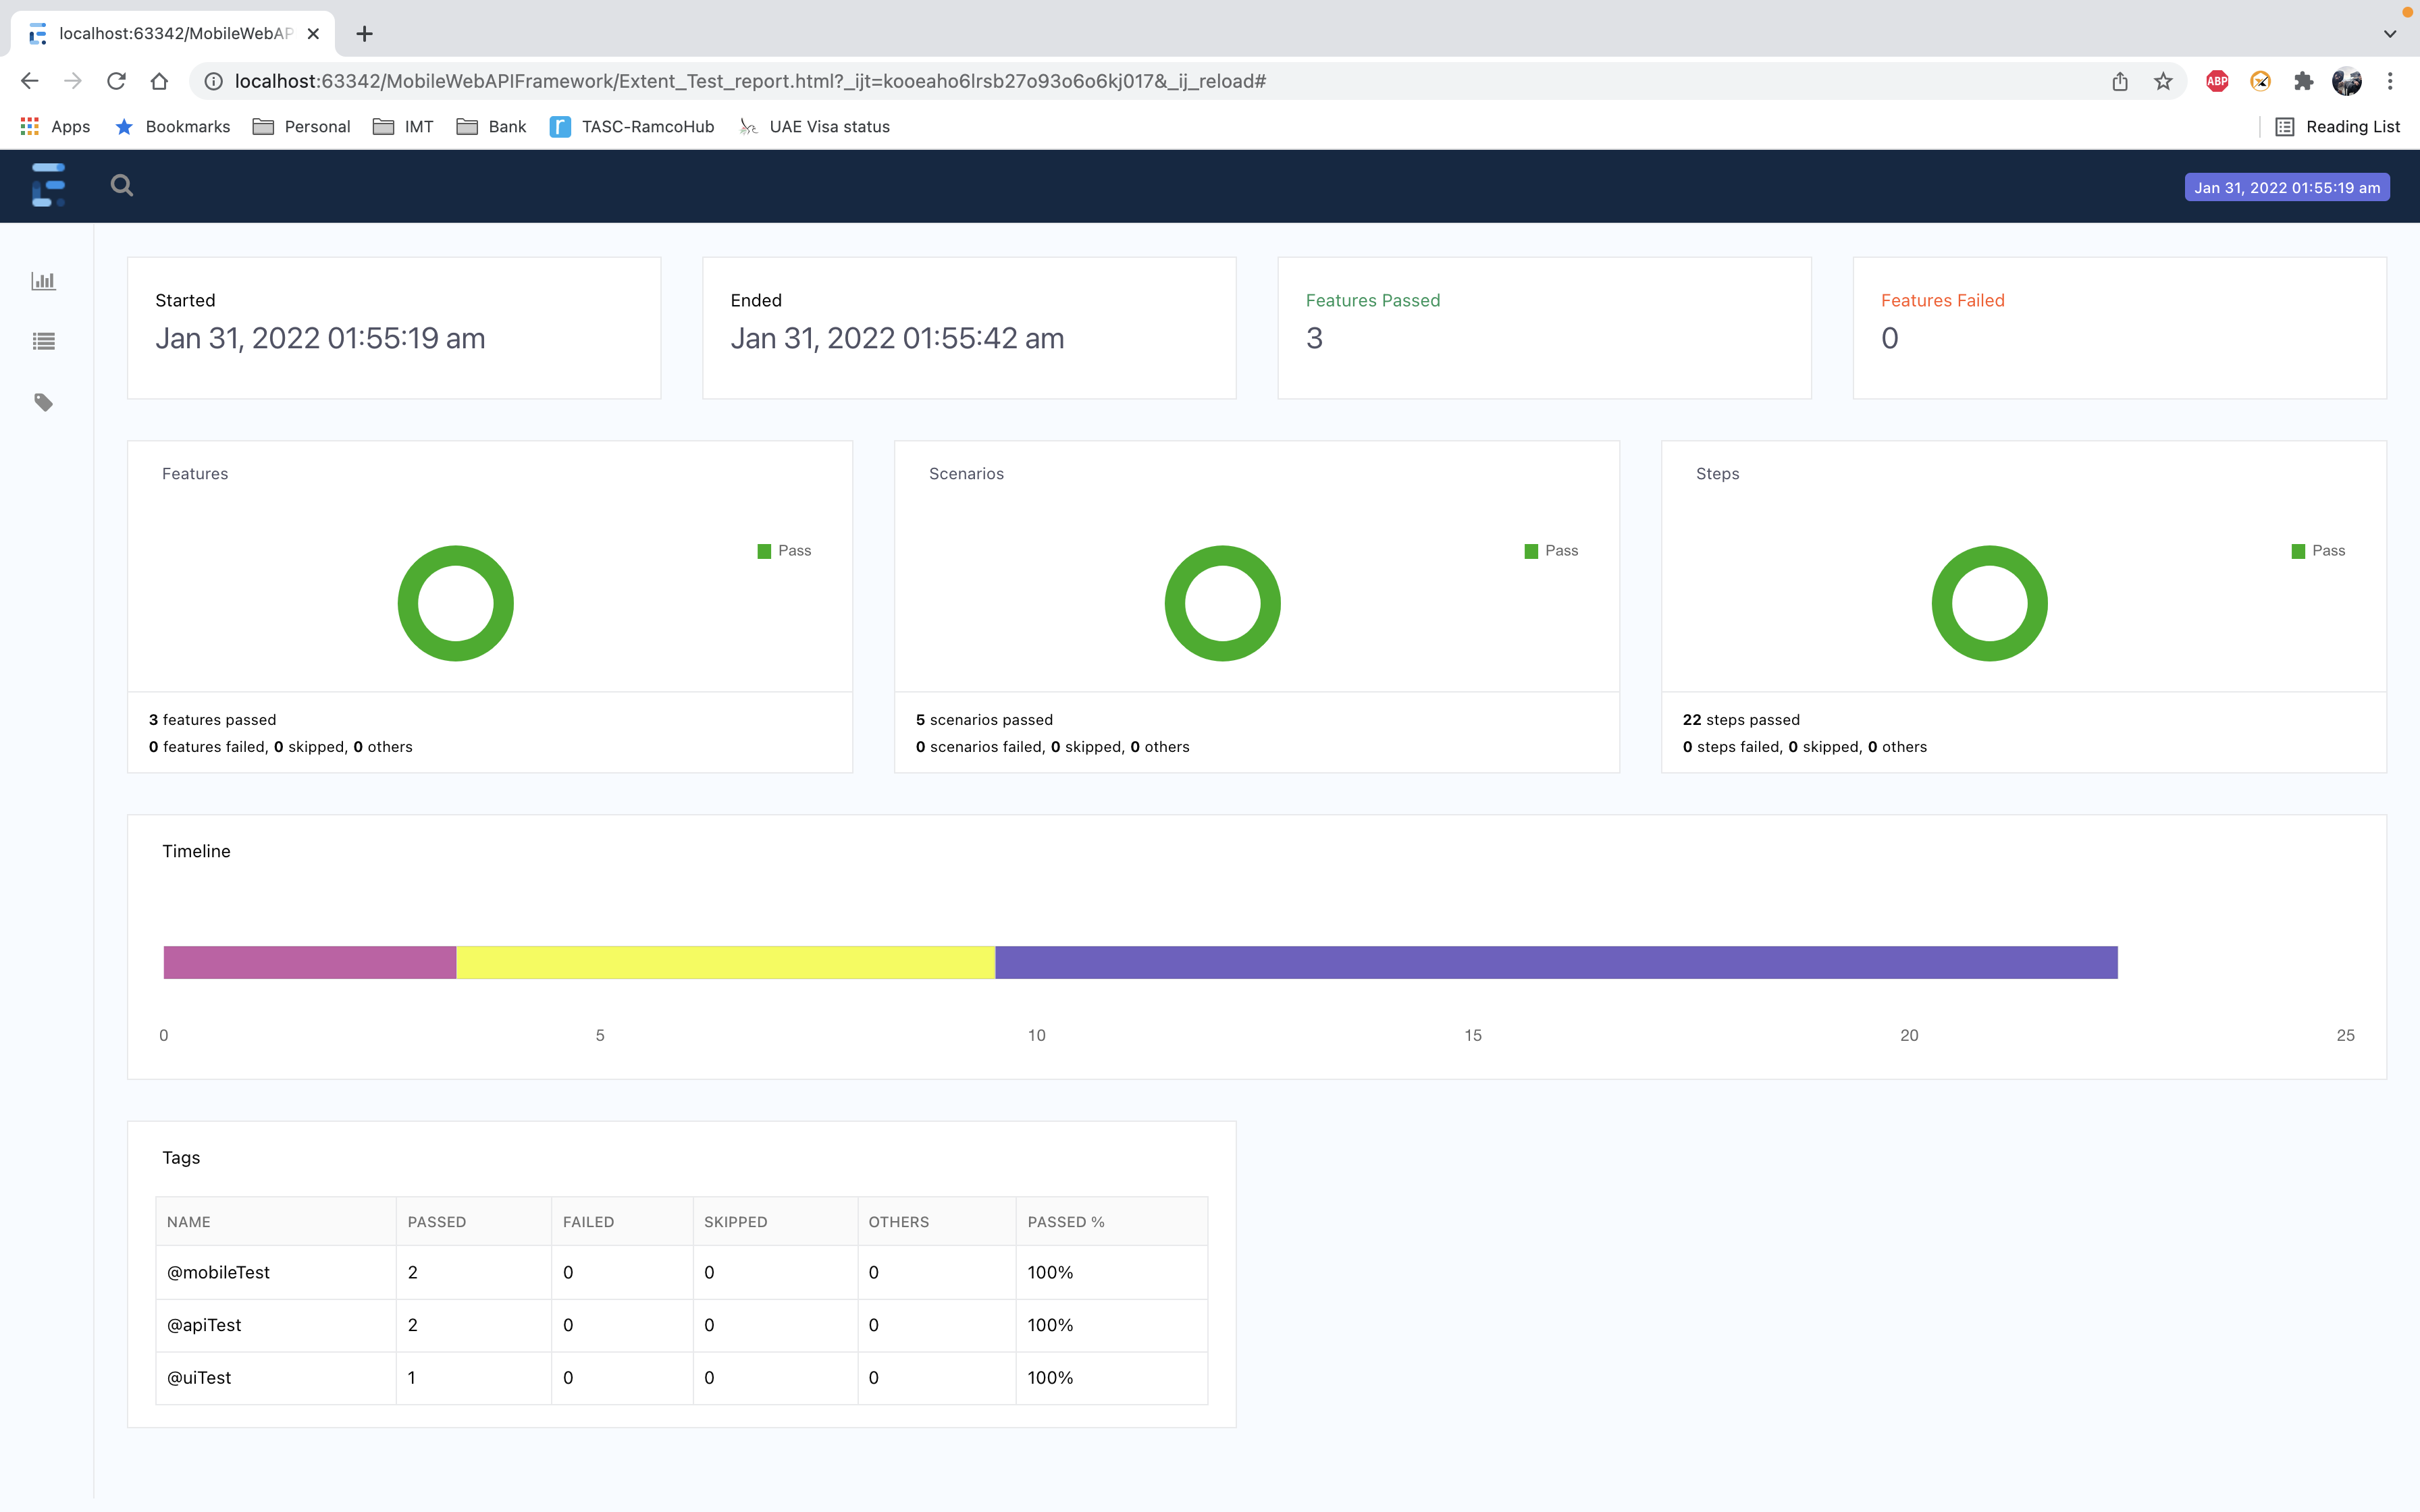Open the Apps menu in bookmarks bar
The width and height of the screenshot is (2420, 1512).
coord(54,126)
